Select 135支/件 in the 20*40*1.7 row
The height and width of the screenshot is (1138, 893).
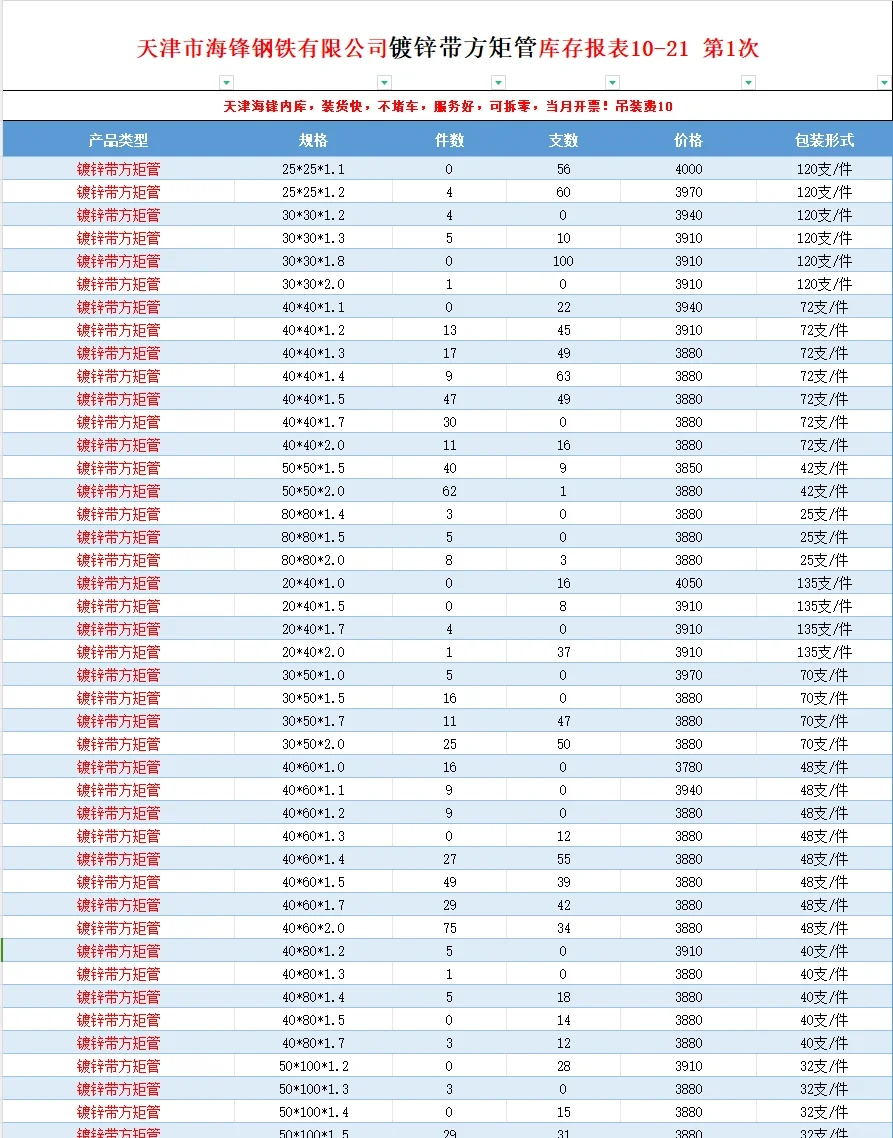824,629
